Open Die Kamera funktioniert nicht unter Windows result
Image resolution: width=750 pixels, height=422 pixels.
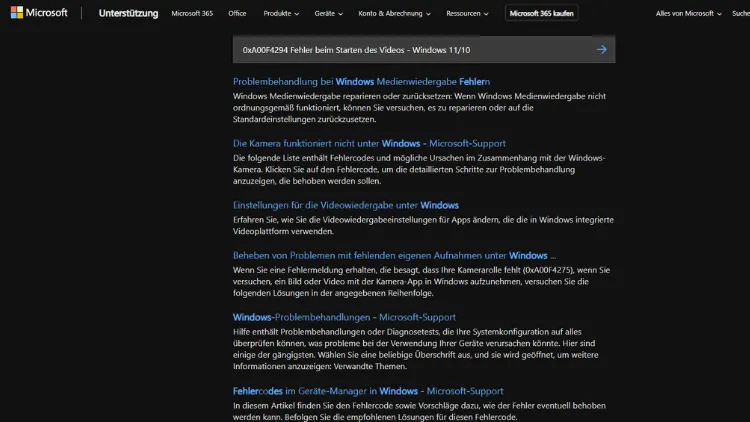369,143
